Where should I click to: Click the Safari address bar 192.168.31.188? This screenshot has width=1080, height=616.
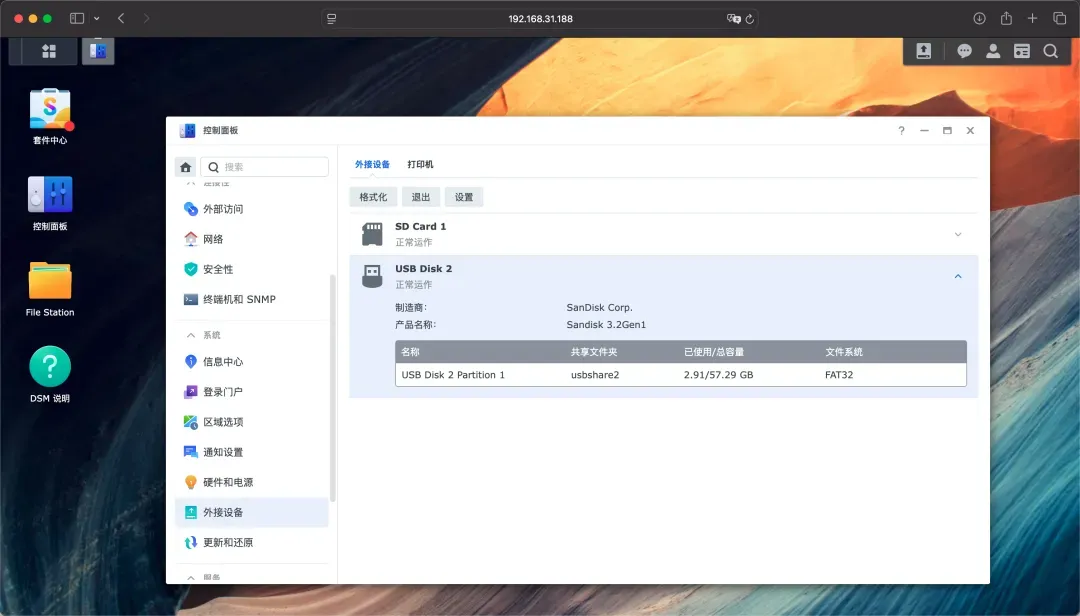(541, 19)
